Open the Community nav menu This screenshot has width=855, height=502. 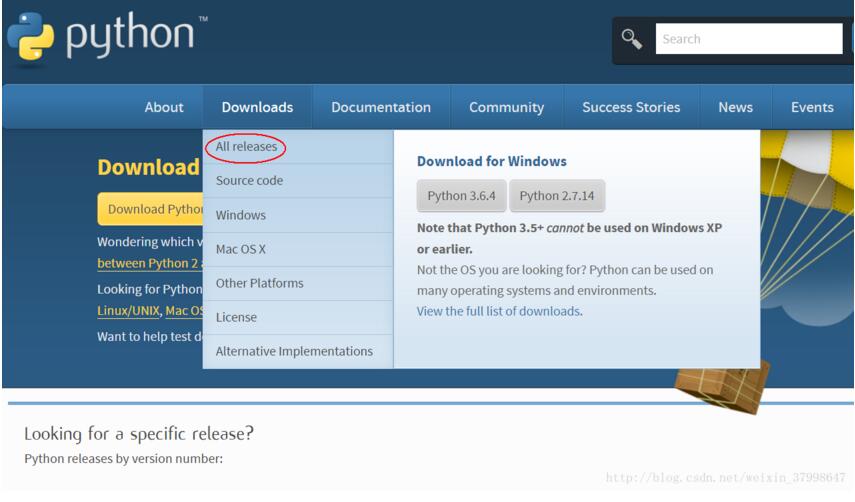coord(507,107)
